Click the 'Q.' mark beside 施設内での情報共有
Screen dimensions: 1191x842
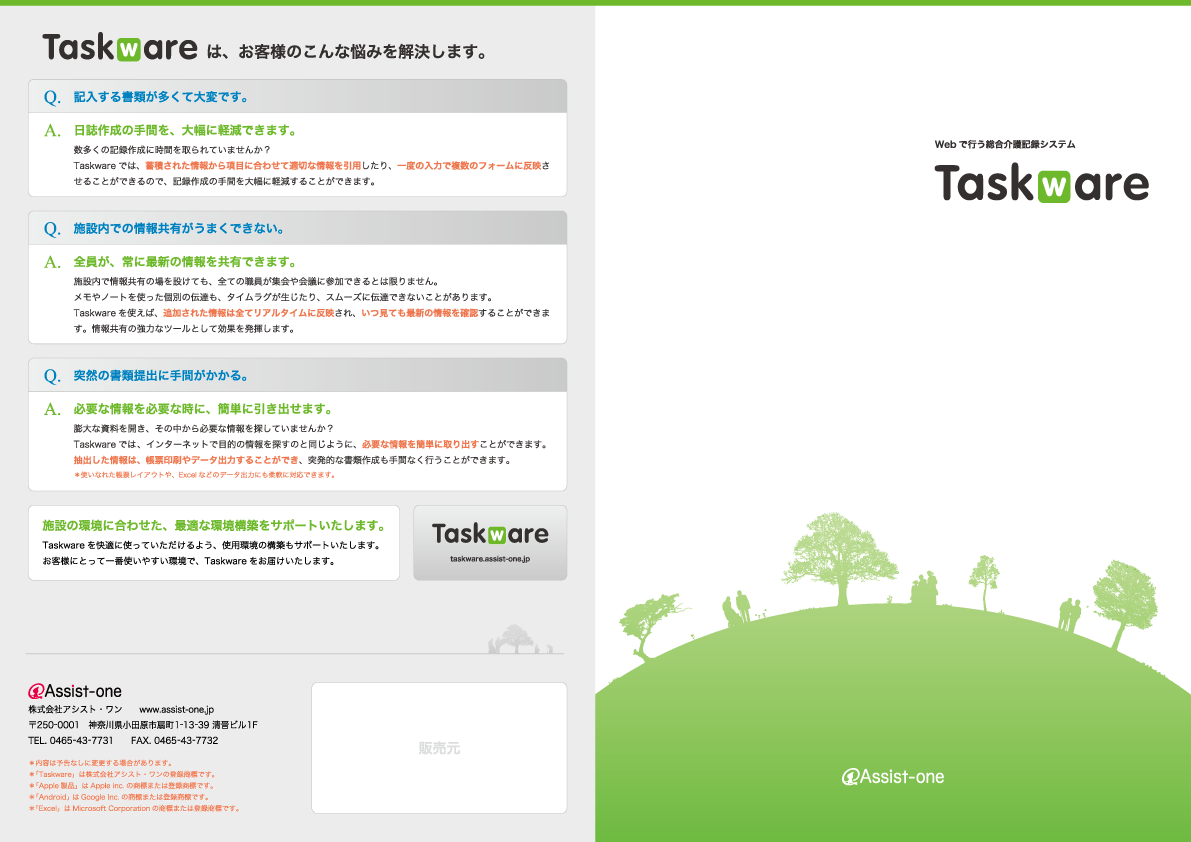(52, 229)
